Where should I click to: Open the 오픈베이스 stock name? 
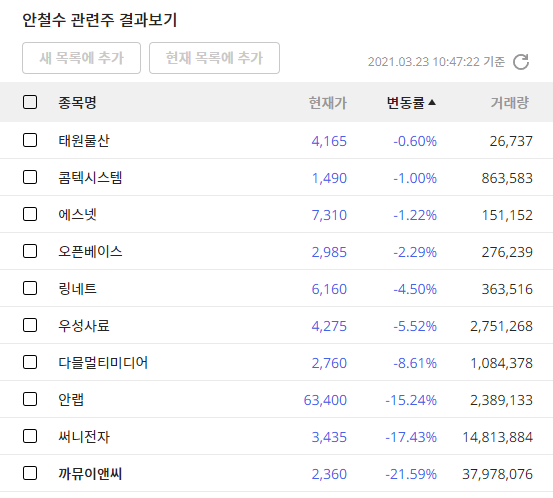pos(90,251)
